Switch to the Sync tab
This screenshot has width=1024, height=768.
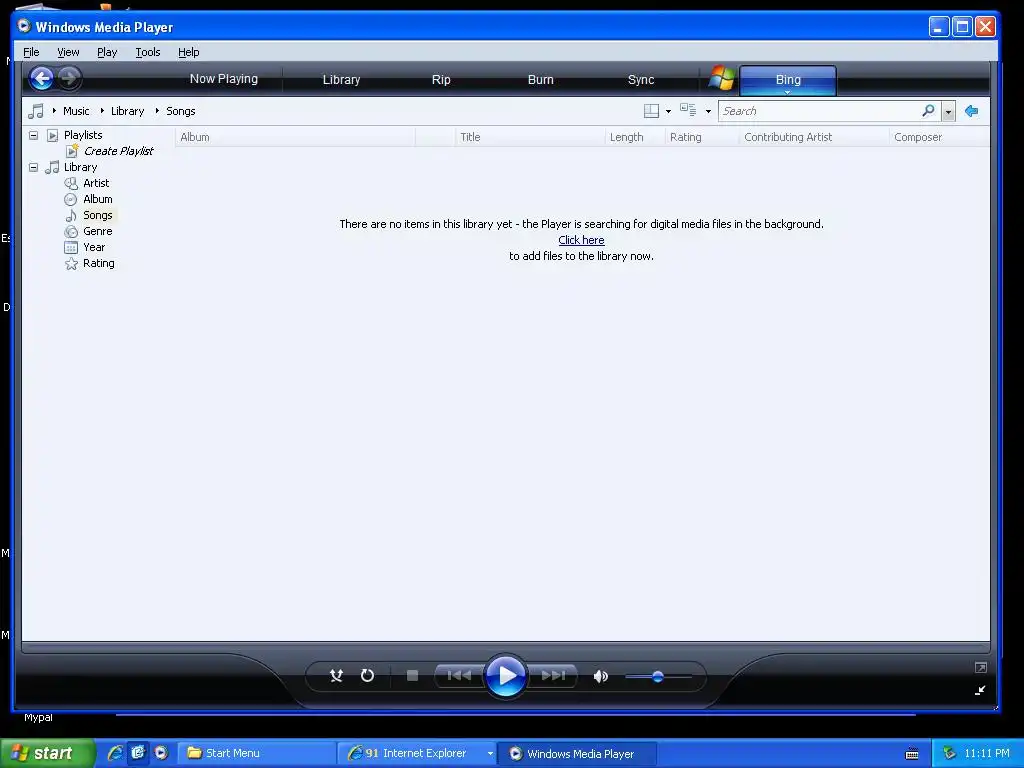click(641, 80)
